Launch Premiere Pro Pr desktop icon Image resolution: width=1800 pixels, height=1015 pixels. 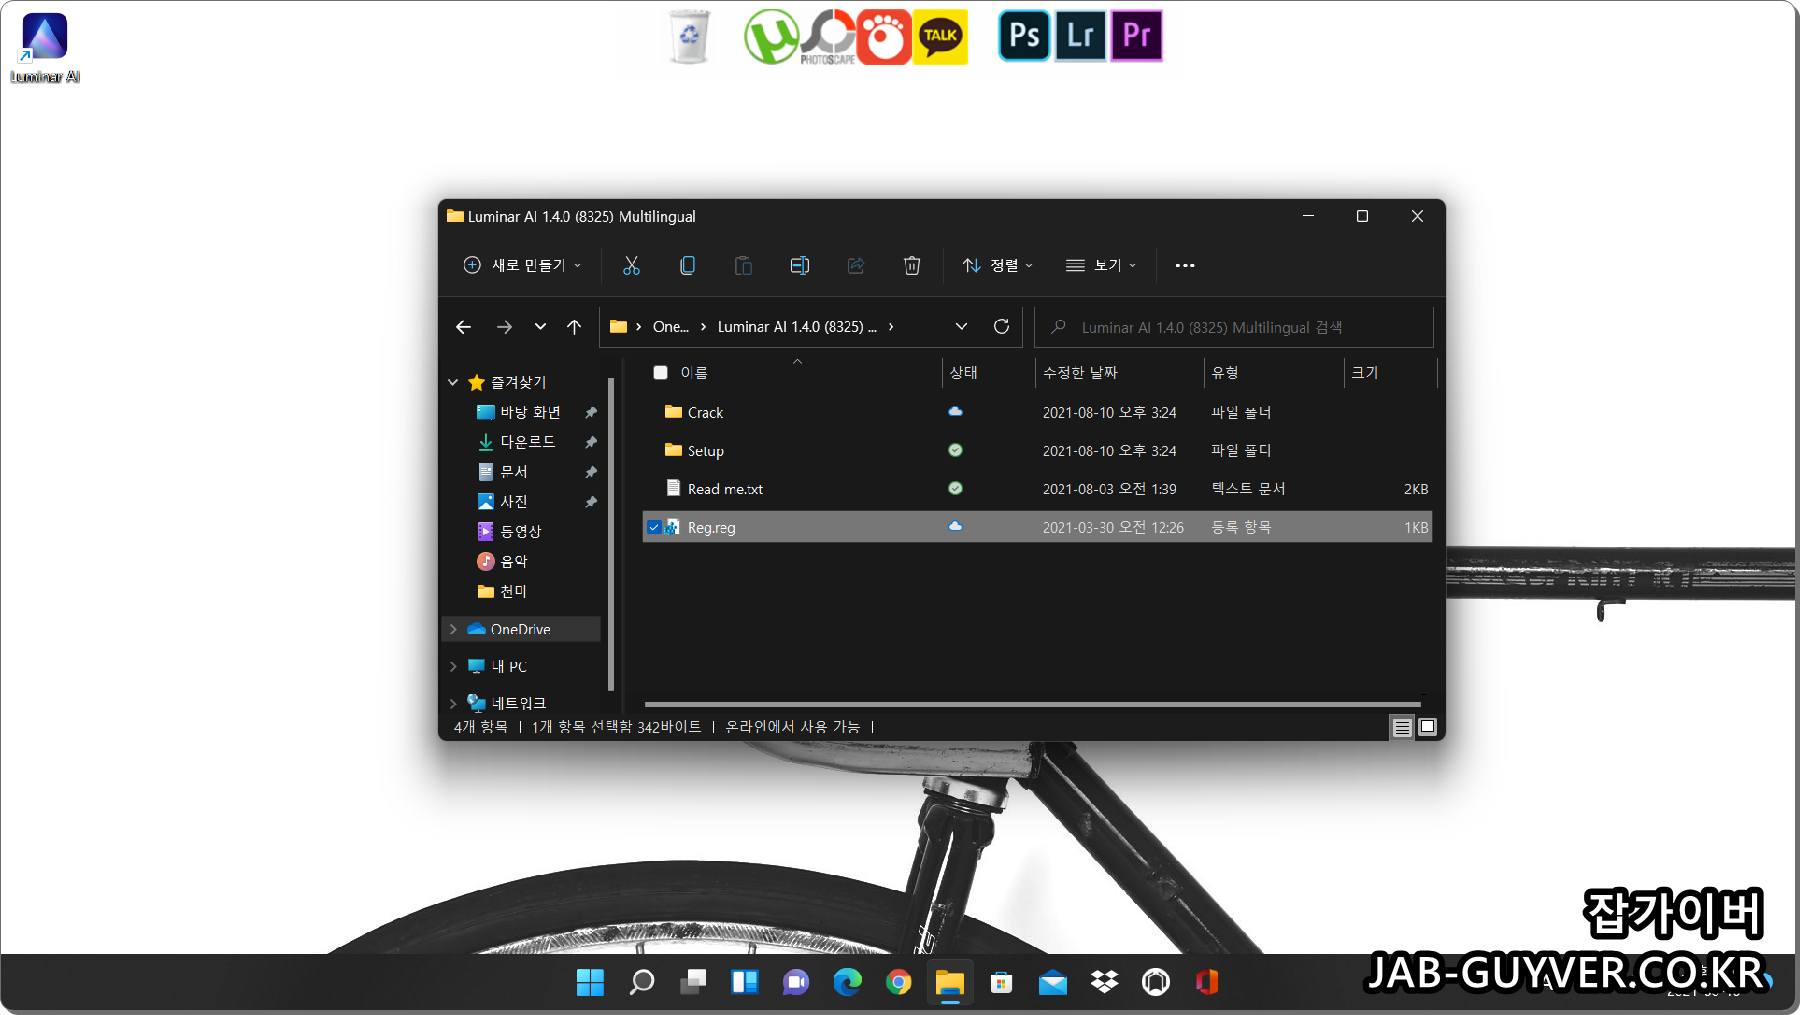tap(1137, 36)
